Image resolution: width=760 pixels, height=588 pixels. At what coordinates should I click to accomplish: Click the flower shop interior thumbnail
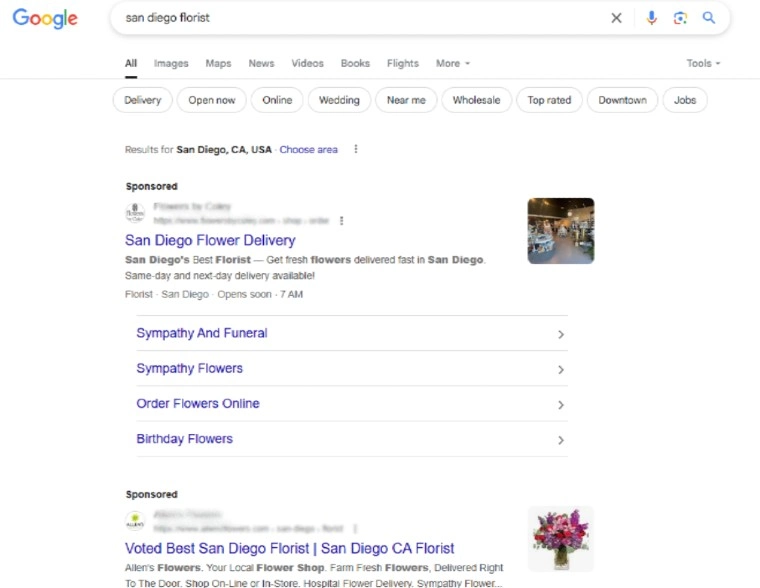click(x=561, y=231)
